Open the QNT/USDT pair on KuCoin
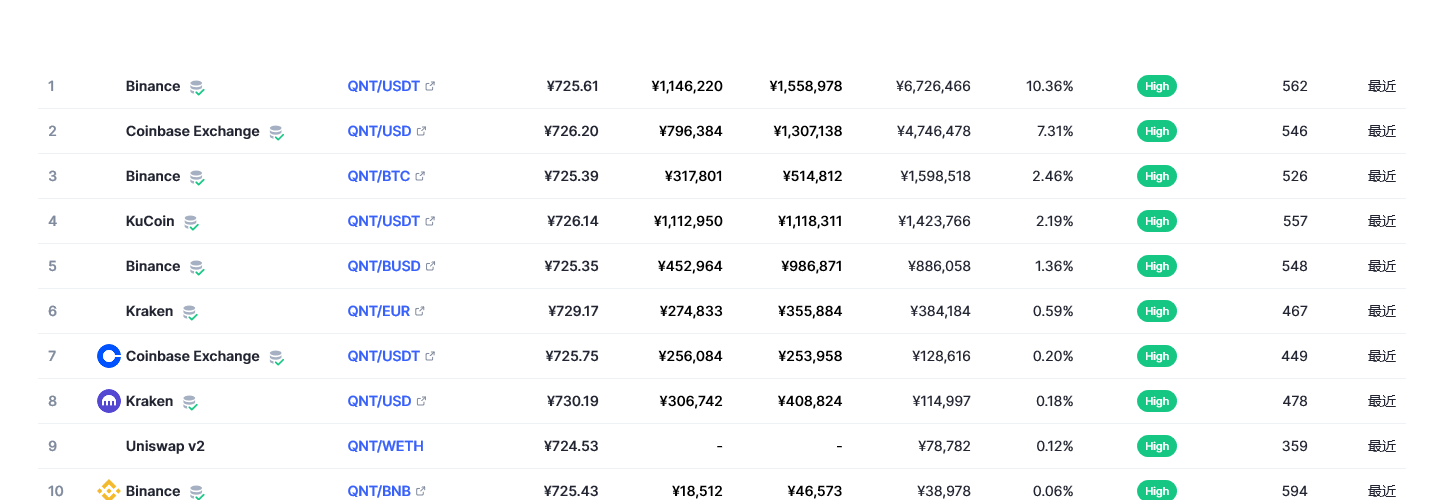Screen dimensions: 1450x500 [384, 221]
